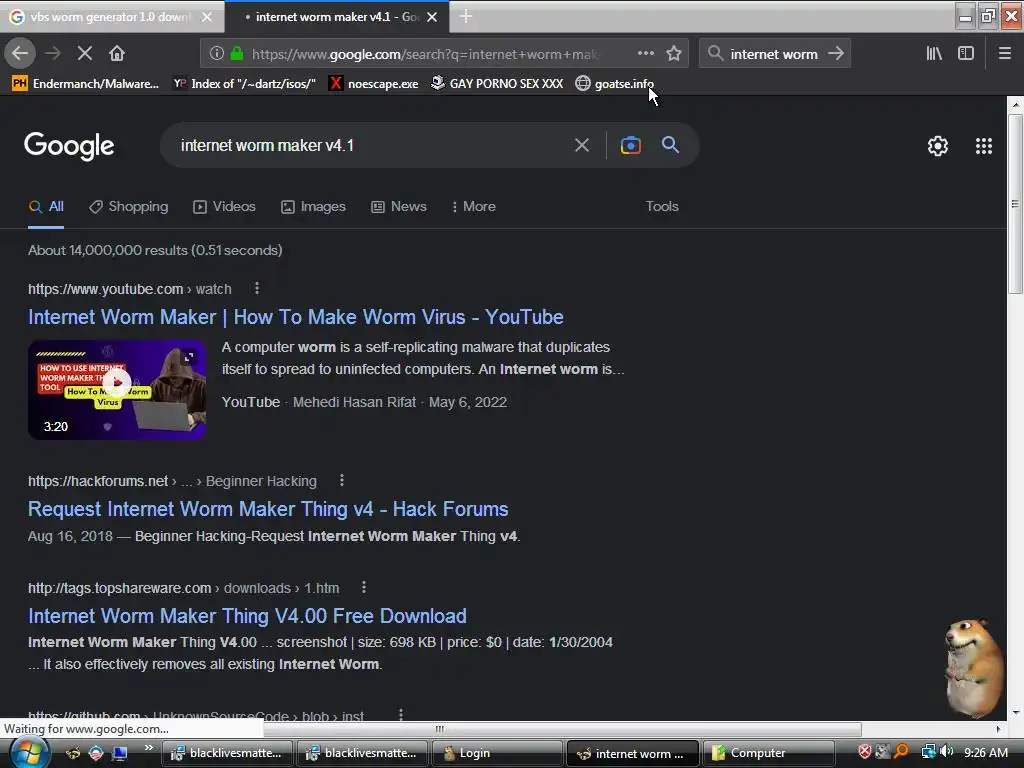Toggle the sidebar view icon
Image resolution: width=1024 pixels, height=768 pixels.
point(966,54)
